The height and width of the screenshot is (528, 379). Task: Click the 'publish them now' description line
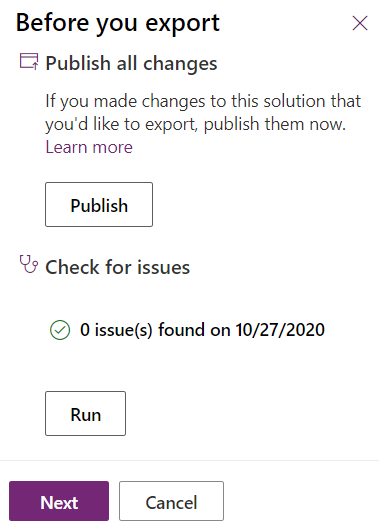point(196,124)
